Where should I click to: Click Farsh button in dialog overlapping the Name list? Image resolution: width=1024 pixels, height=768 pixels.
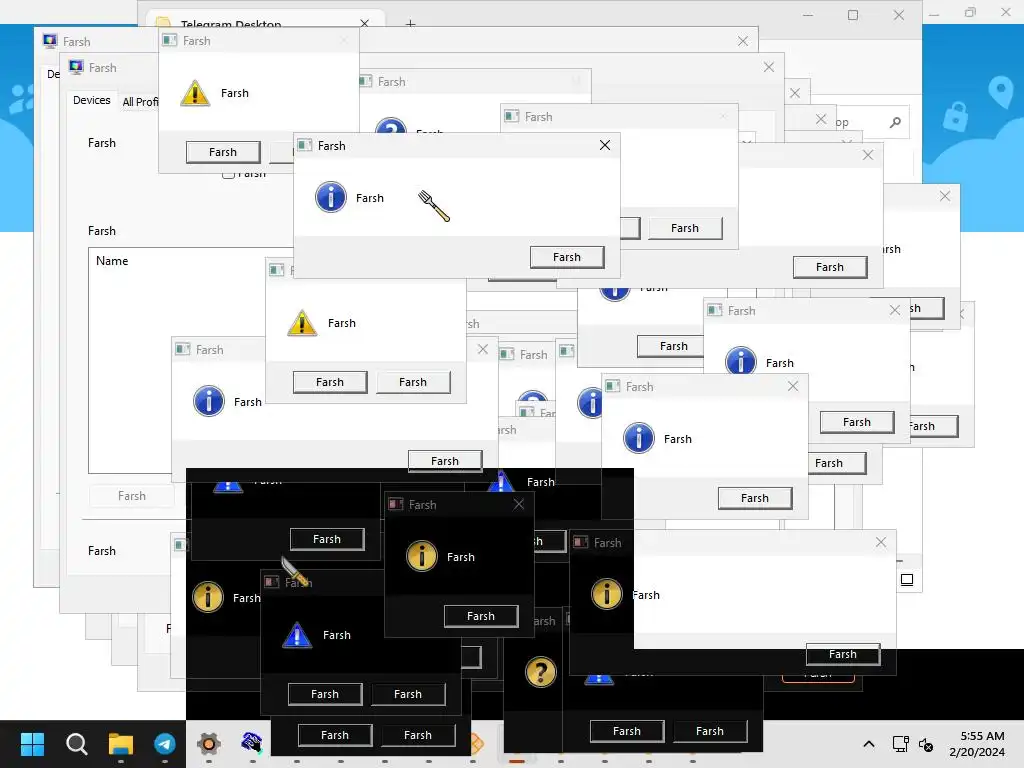[445, 460]
